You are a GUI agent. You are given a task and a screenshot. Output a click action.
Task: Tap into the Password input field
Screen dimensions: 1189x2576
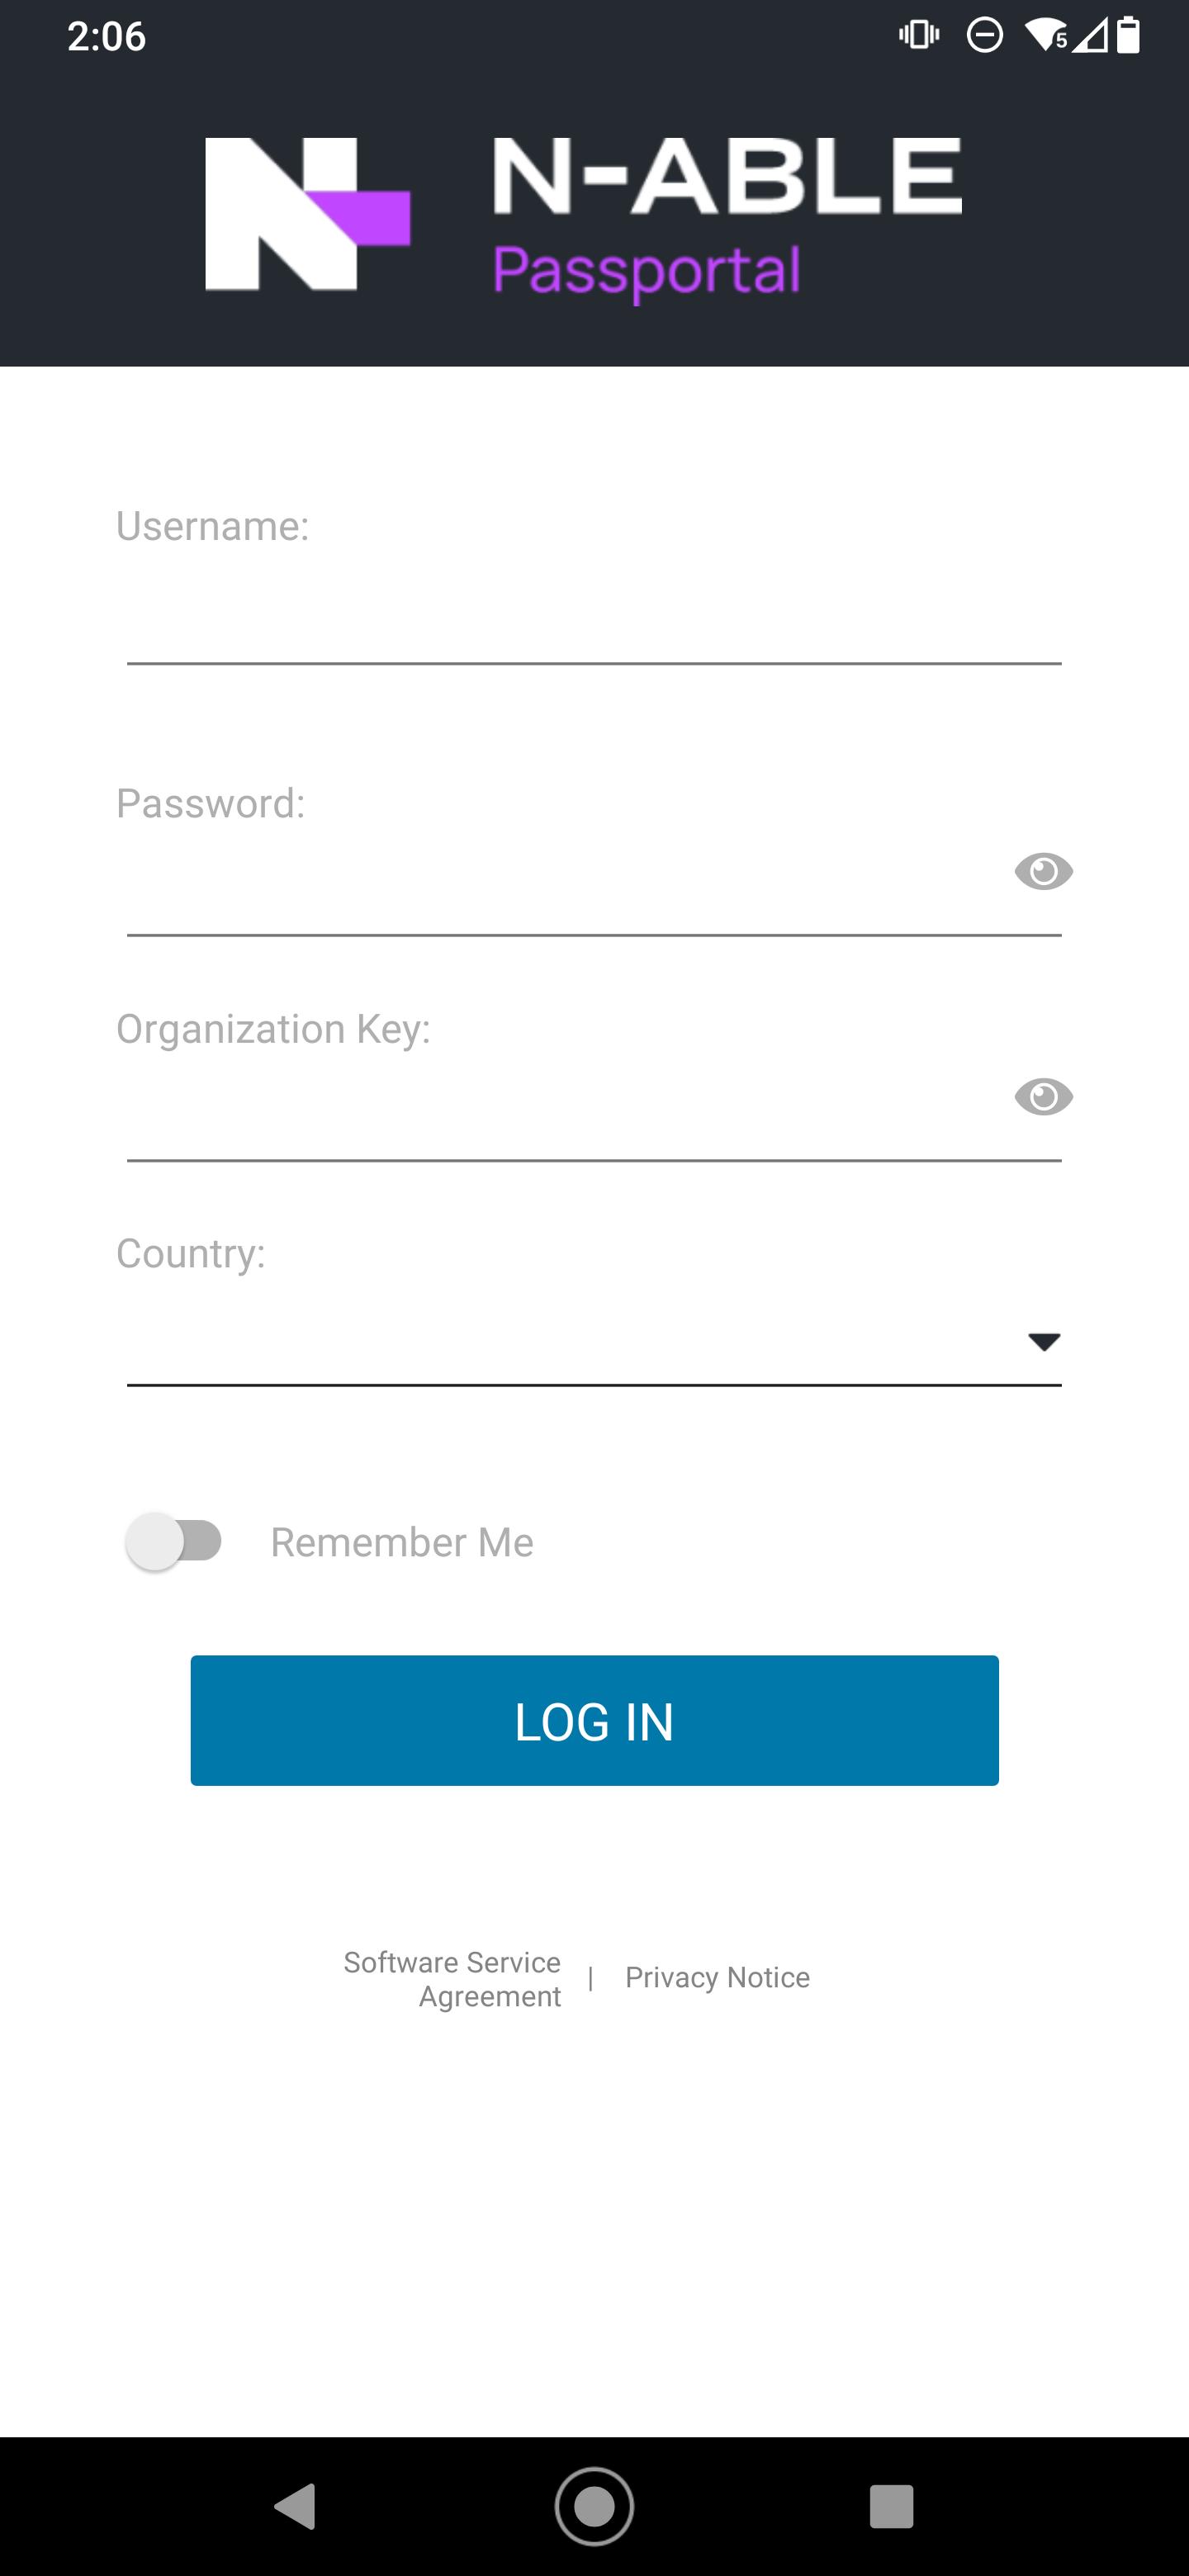coord(560,890)
